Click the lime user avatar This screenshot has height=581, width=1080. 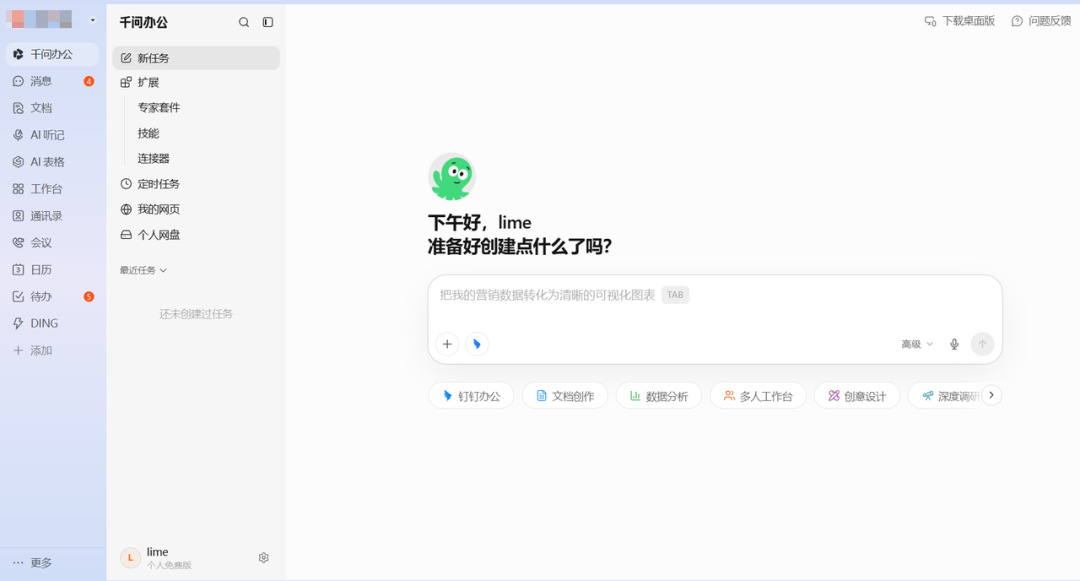point(130,558)
